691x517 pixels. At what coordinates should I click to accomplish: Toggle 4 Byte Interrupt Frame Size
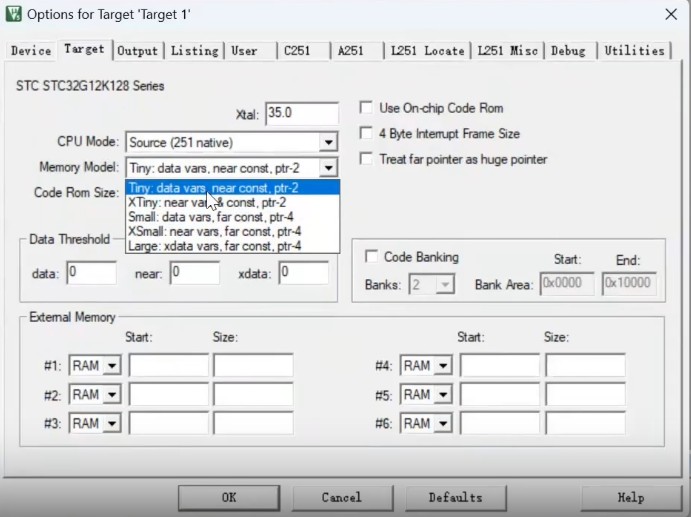pos(366,134)
